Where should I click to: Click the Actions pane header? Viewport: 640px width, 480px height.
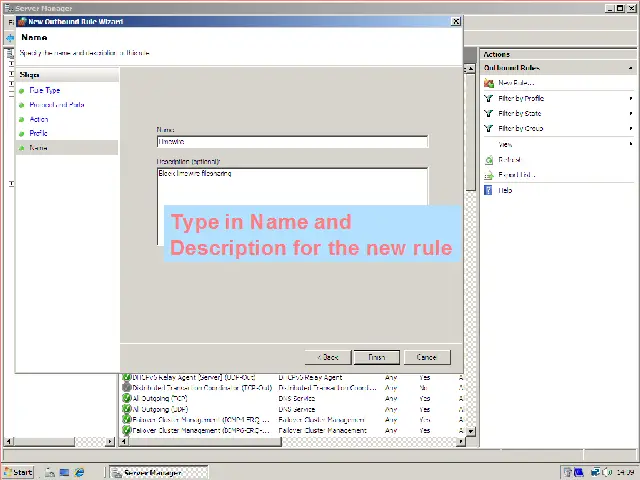click(x=558, y=54)
